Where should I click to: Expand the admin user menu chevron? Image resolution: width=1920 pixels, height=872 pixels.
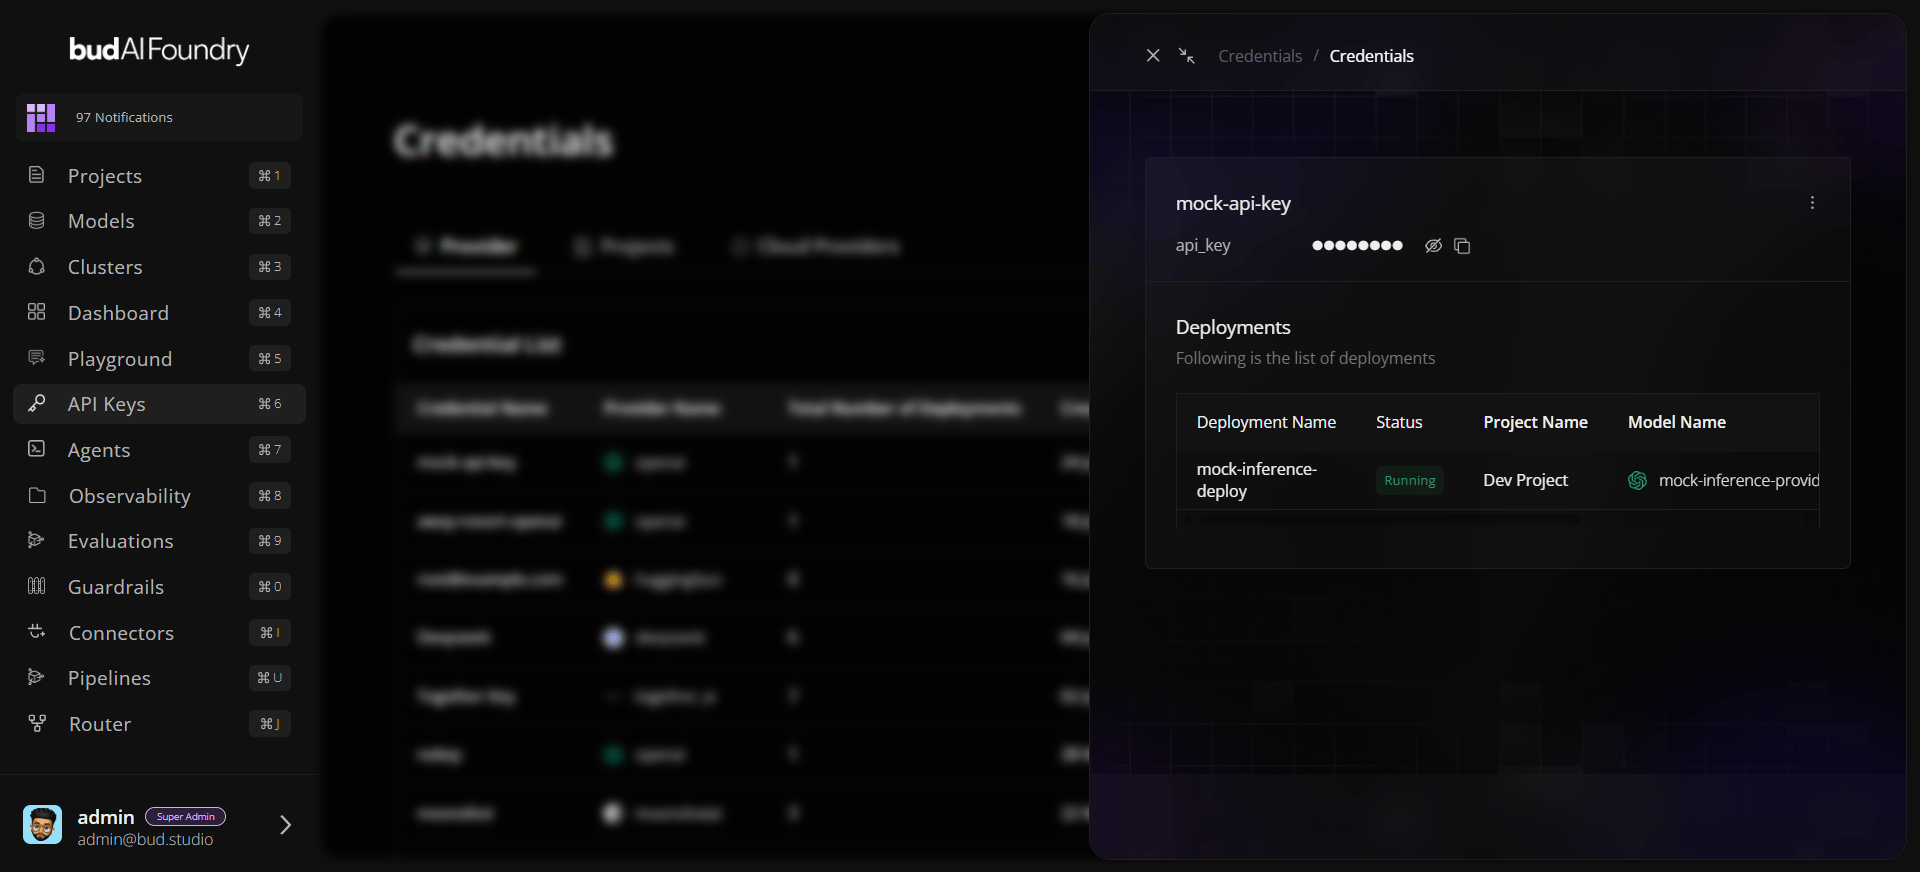pyautogui.click(x=285, y=825)
